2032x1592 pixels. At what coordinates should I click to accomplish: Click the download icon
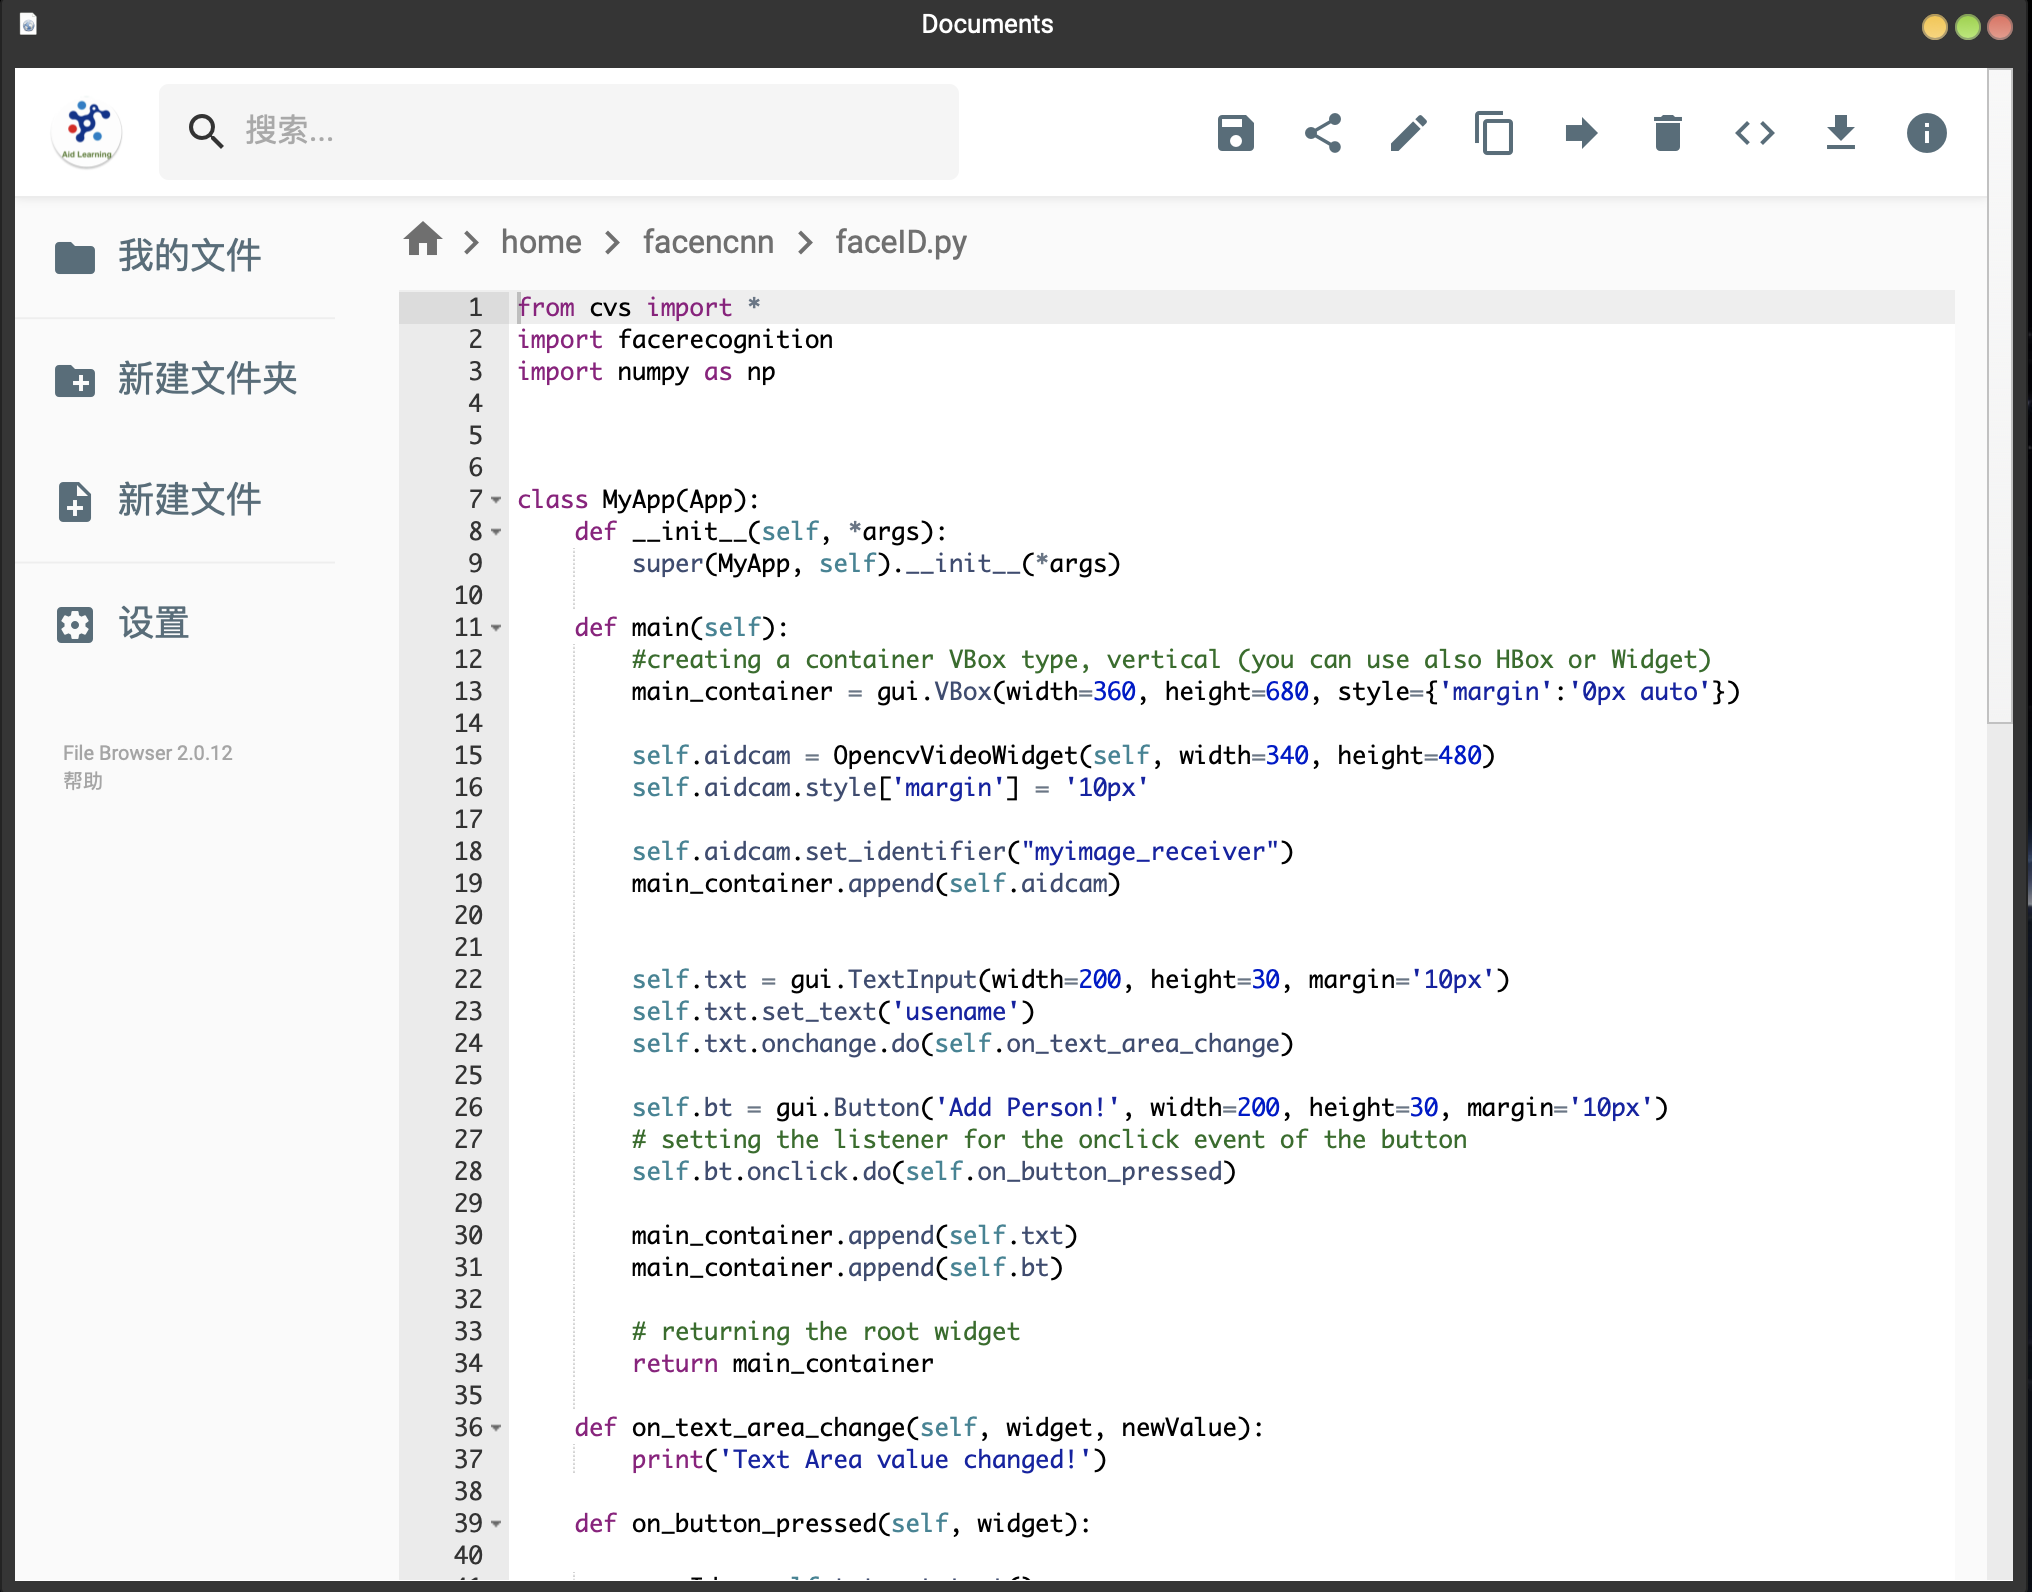click(x=1840, y=133)
